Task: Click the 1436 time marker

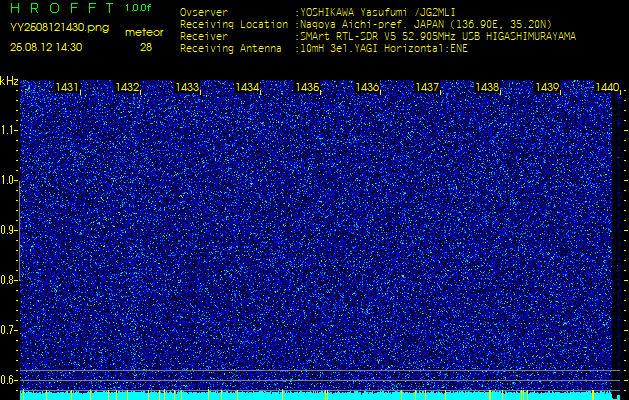Action: (367, 87)
